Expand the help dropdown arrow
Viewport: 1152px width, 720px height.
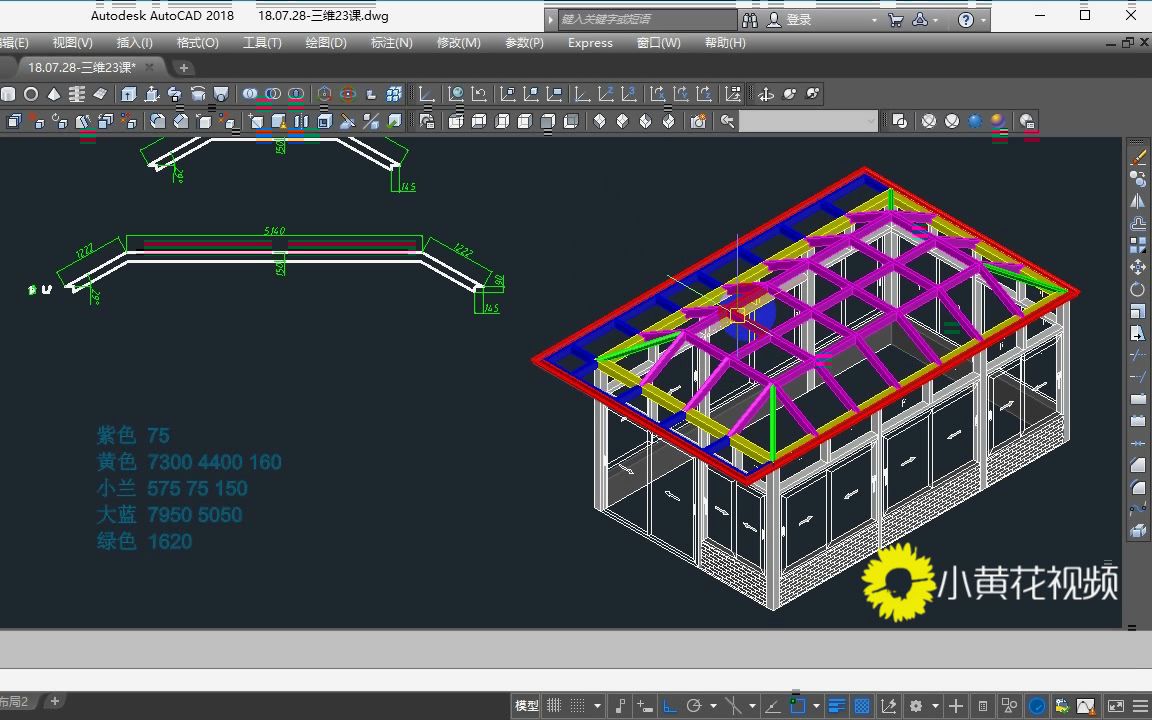click(x=982, y=21)
